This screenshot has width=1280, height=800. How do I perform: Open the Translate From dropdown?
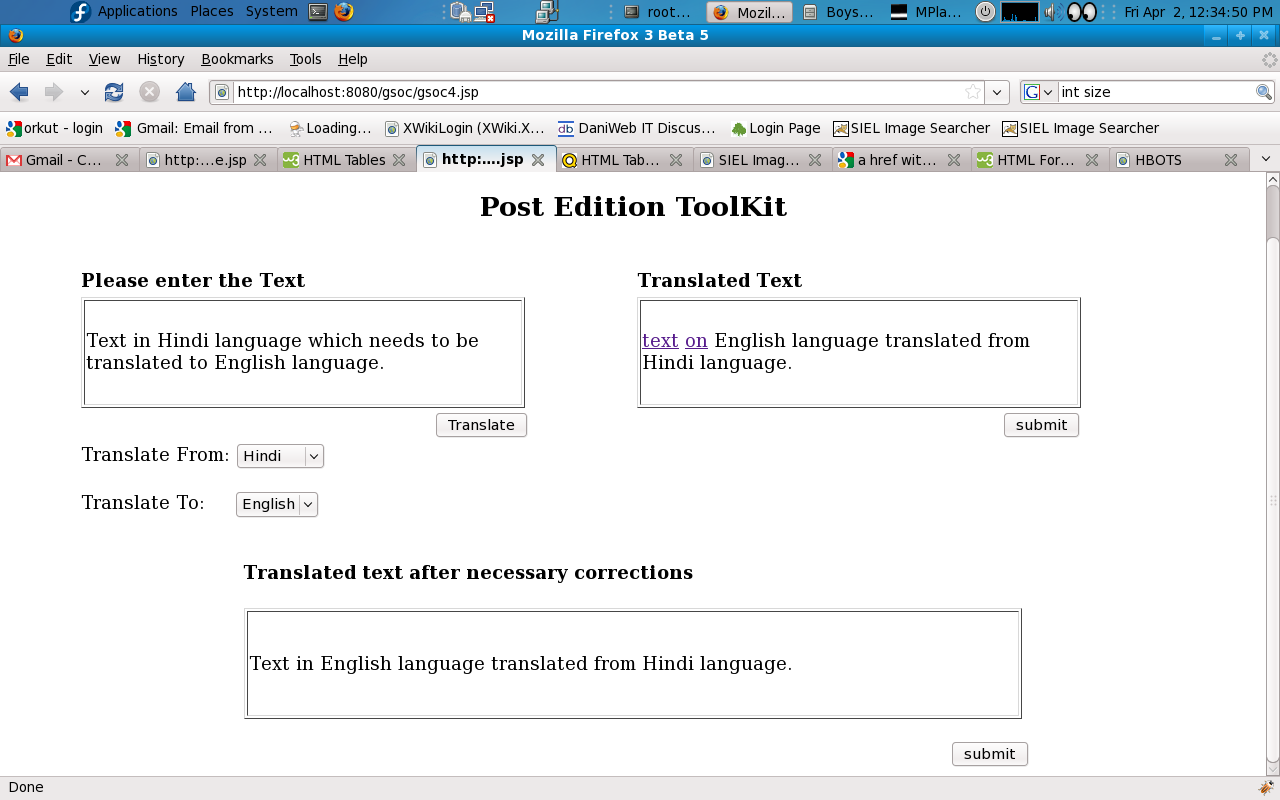280,456
